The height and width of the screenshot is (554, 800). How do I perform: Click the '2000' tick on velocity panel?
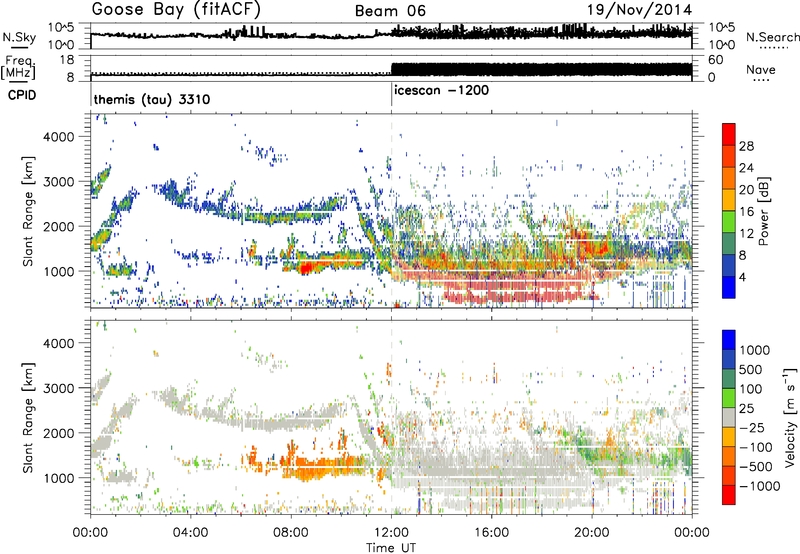[58, 433]
